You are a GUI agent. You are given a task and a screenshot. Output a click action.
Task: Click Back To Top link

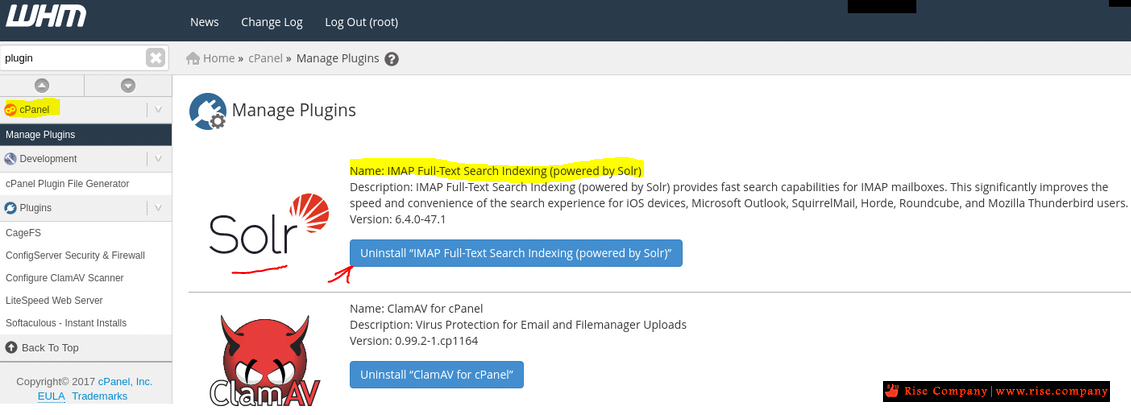pyautogui.click(x=50, y=347)
